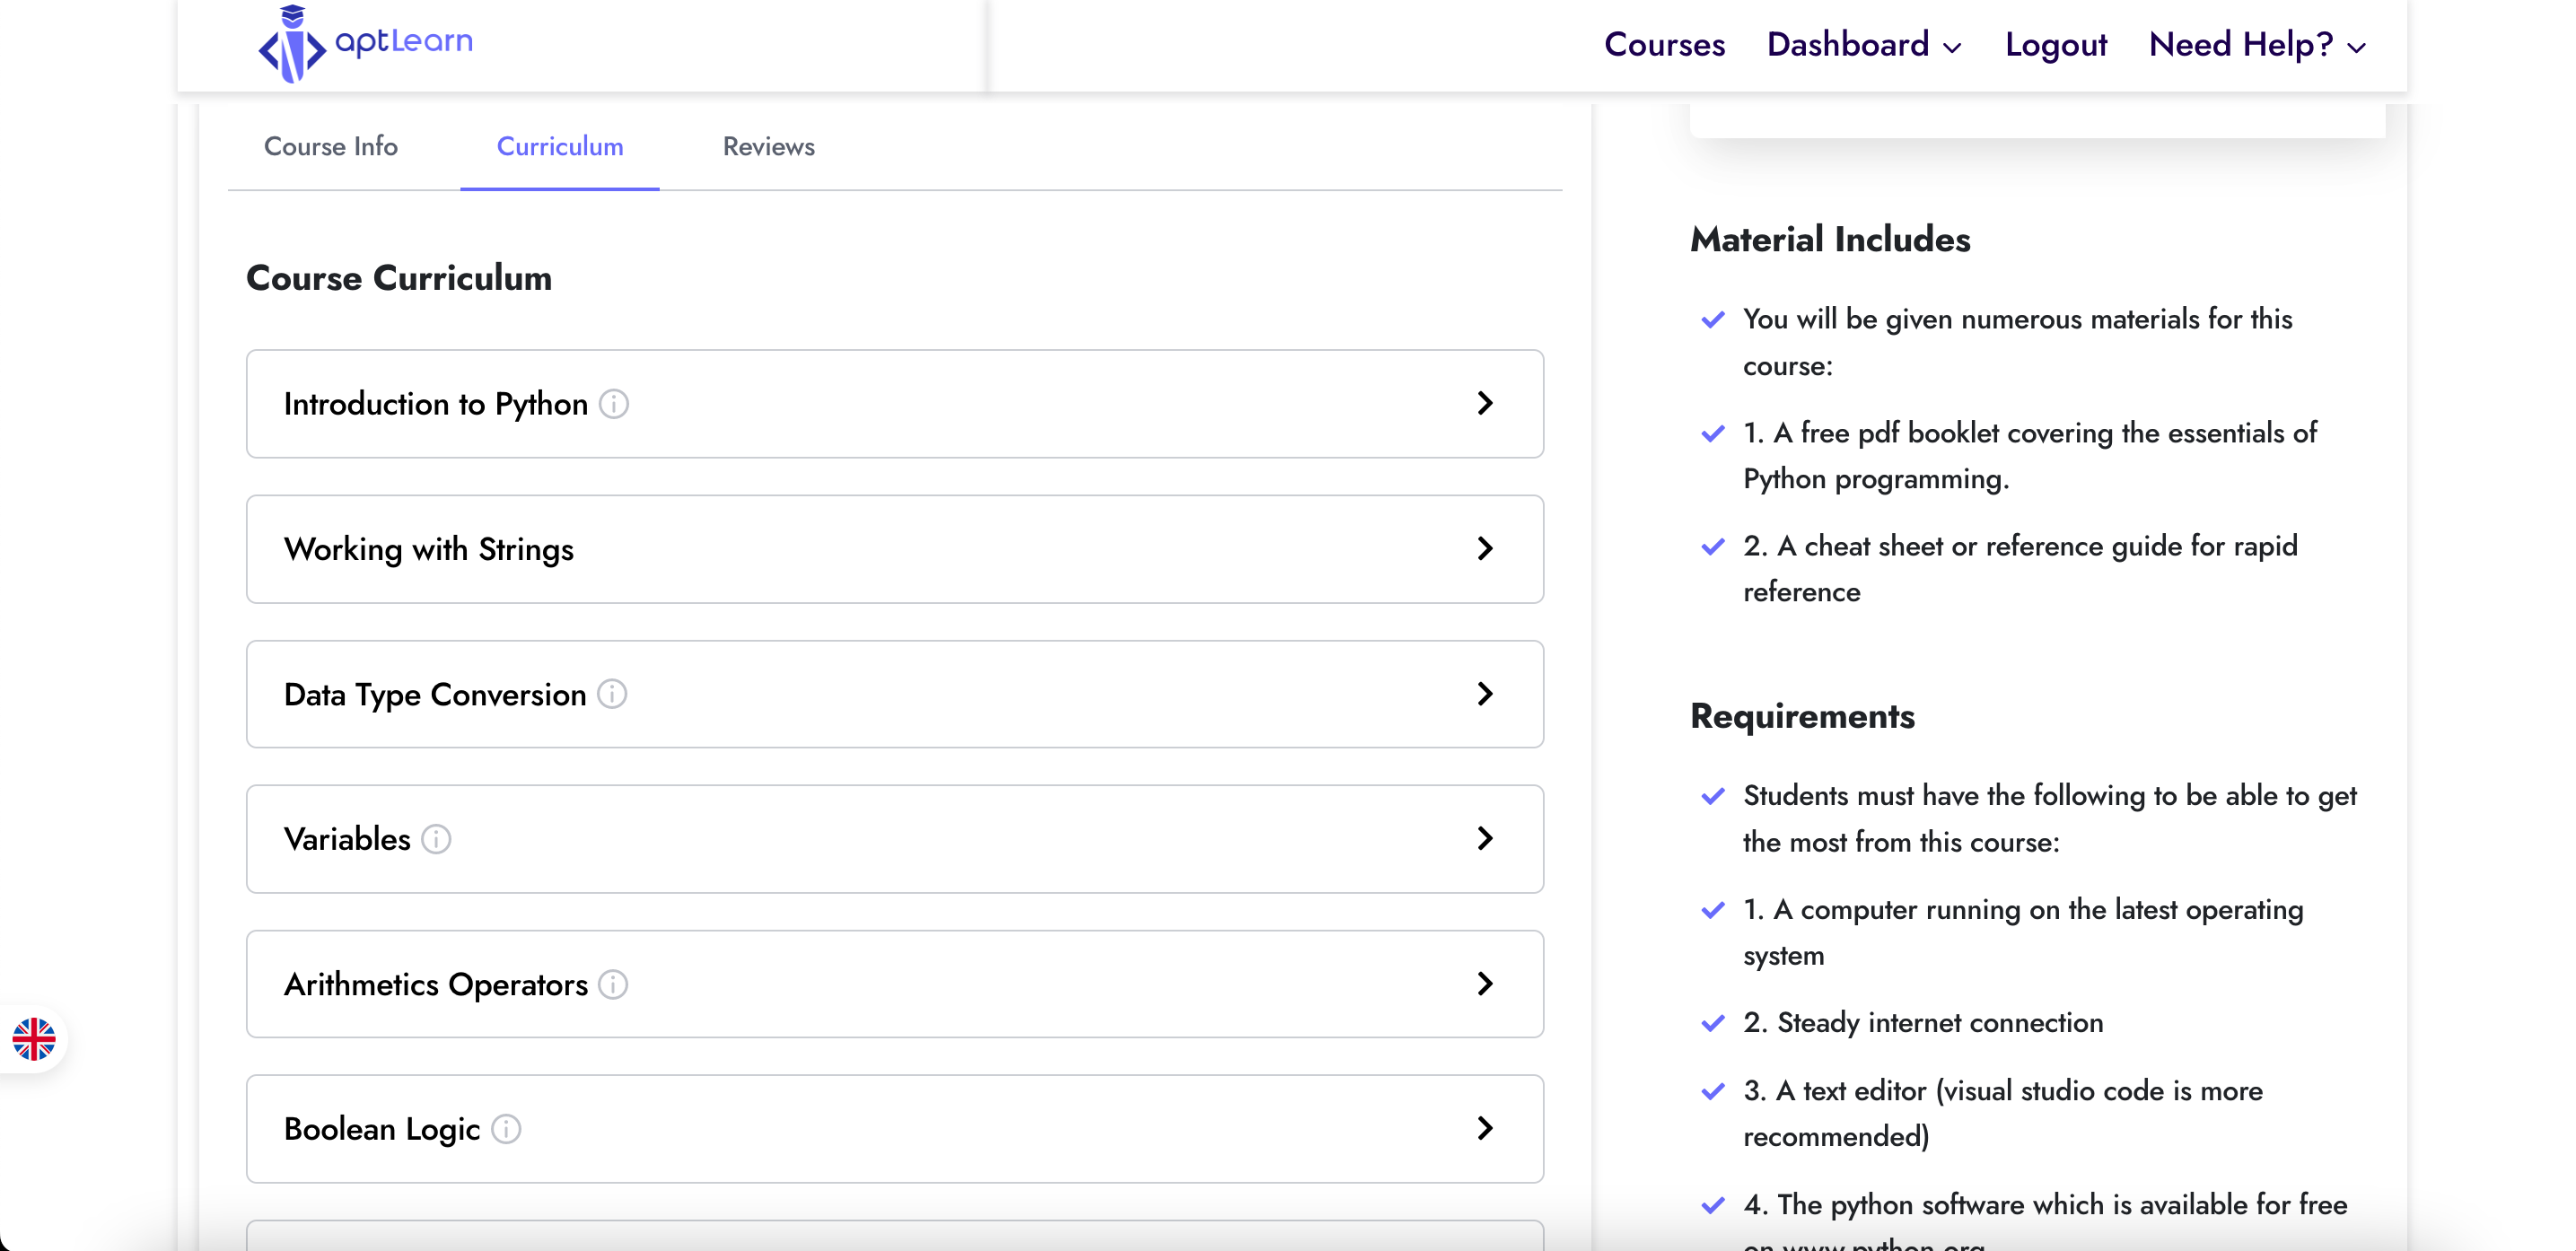
Task: Click the Introduction to Python title text
Action: (436, 404)
